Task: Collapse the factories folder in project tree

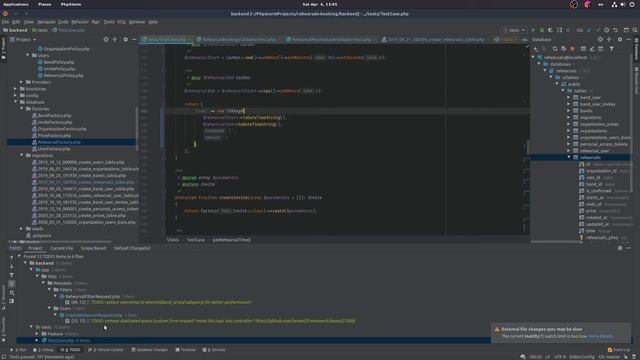Action: (x=22, y=109)
